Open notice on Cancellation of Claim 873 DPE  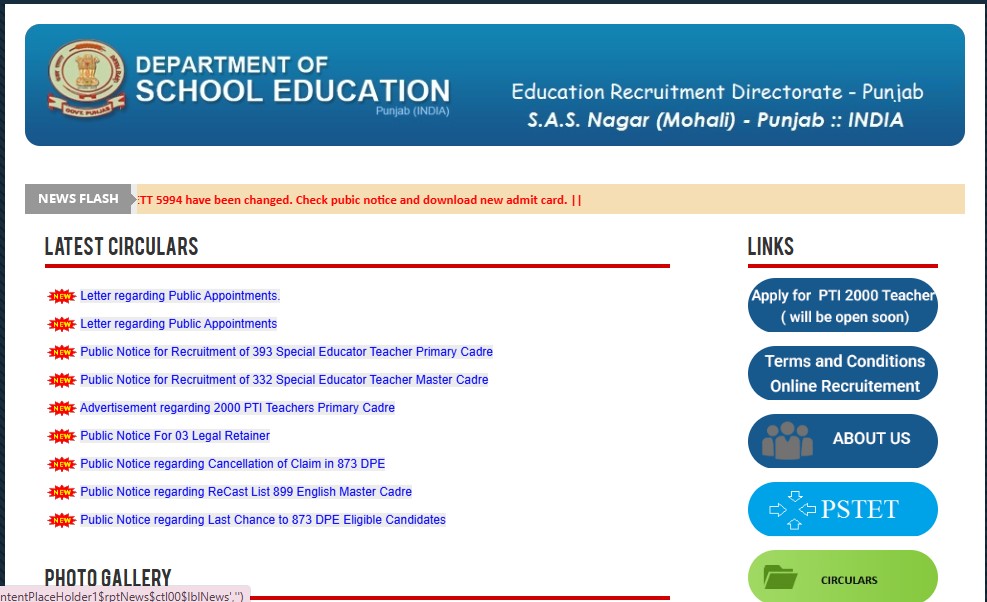(x=233, y=463)
